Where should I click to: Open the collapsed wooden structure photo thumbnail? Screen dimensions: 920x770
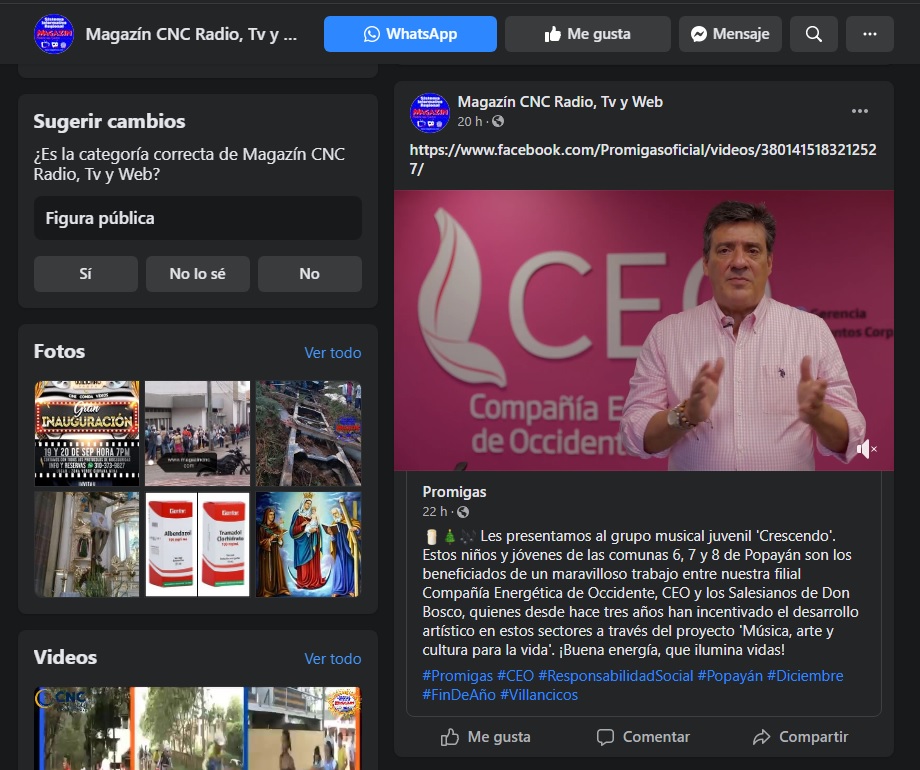(309, 433)
